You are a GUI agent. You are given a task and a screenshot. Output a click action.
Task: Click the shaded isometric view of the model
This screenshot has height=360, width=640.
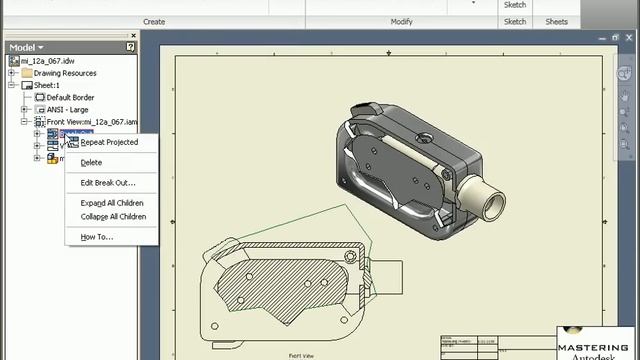[420, 171]
